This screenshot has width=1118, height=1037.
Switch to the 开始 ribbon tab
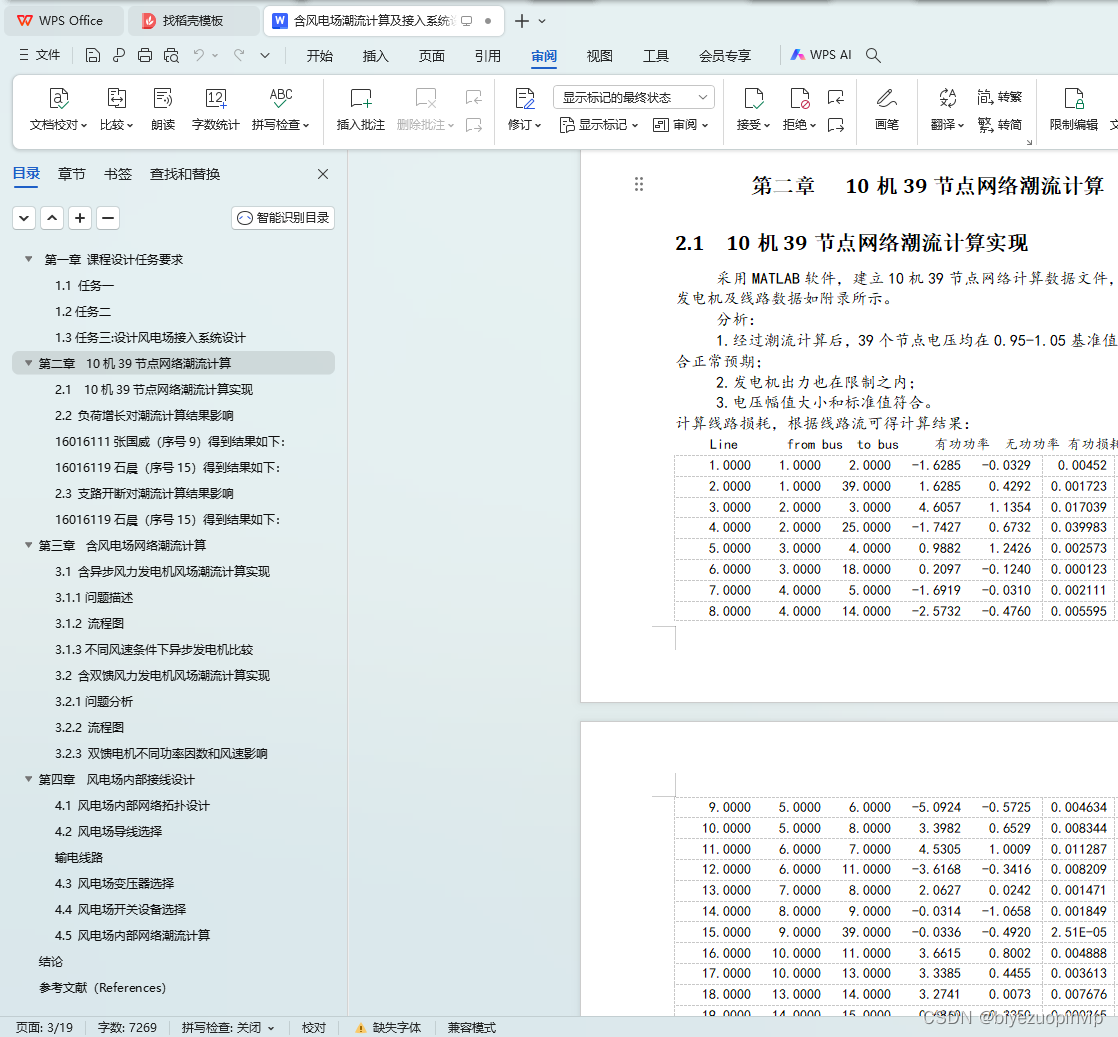[319, 56]
